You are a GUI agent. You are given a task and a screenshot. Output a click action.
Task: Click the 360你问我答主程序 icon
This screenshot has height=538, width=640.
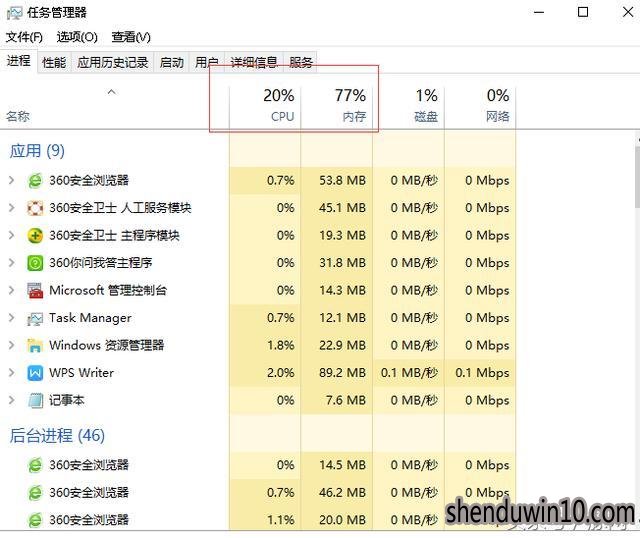click(35, 263)
